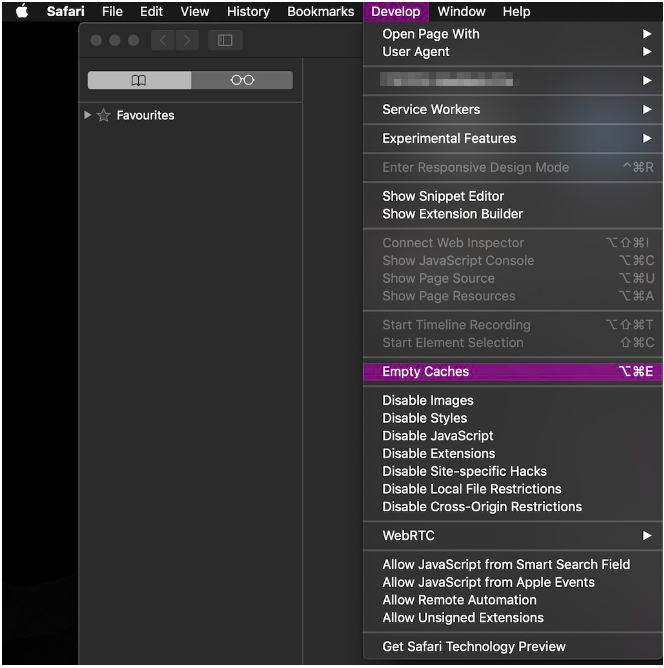Open the User Agent submenu
The height and width of the screenshot is (668, 664).
pos(416,52)
